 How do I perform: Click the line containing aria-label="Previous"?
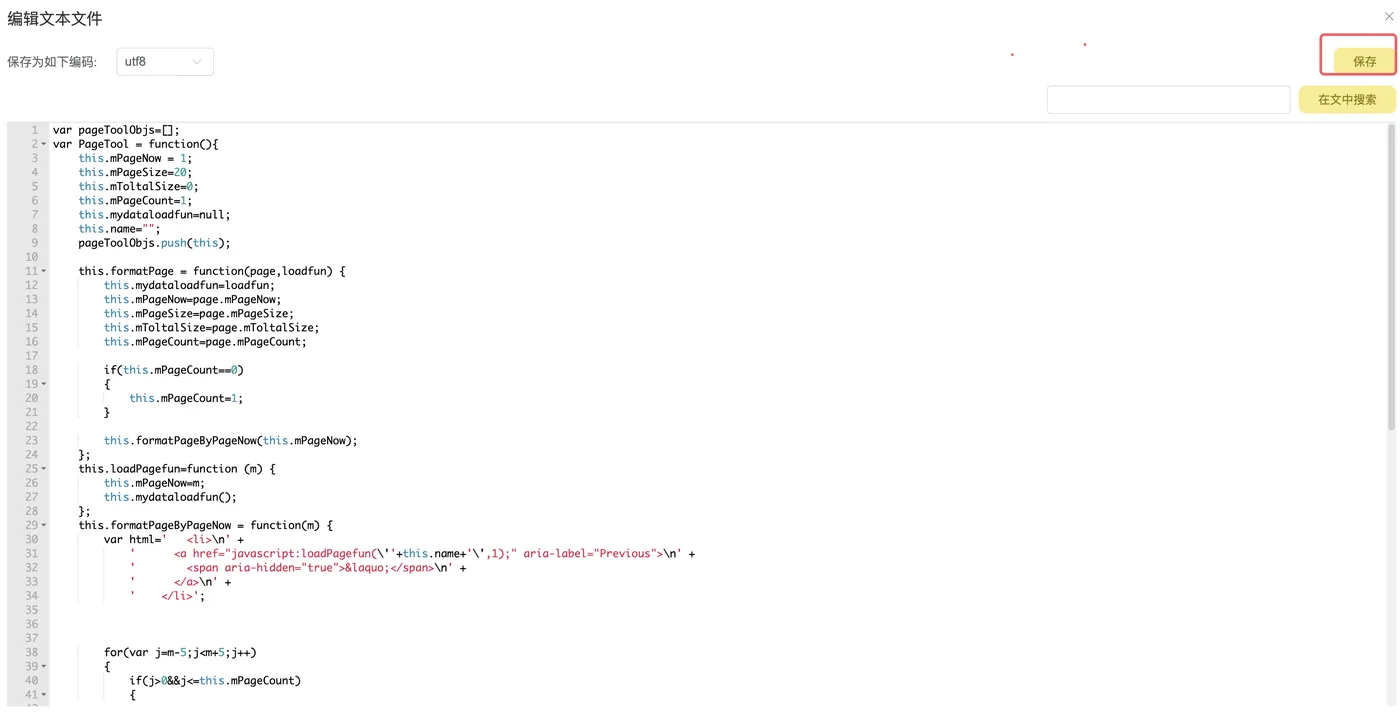pyautogui.click(x=412, y=553)
